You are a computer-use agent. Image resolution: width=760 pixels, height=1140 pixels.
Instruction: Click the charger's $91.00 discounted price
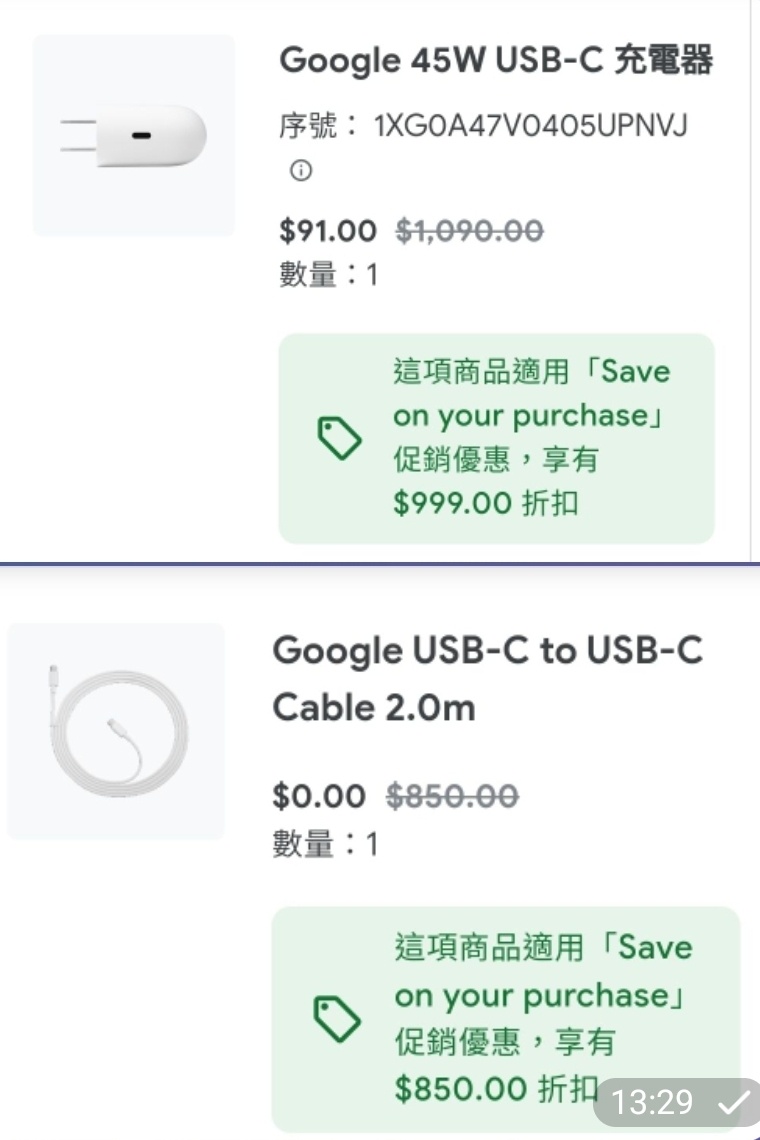pyautogui.click(x=328, y=232)
